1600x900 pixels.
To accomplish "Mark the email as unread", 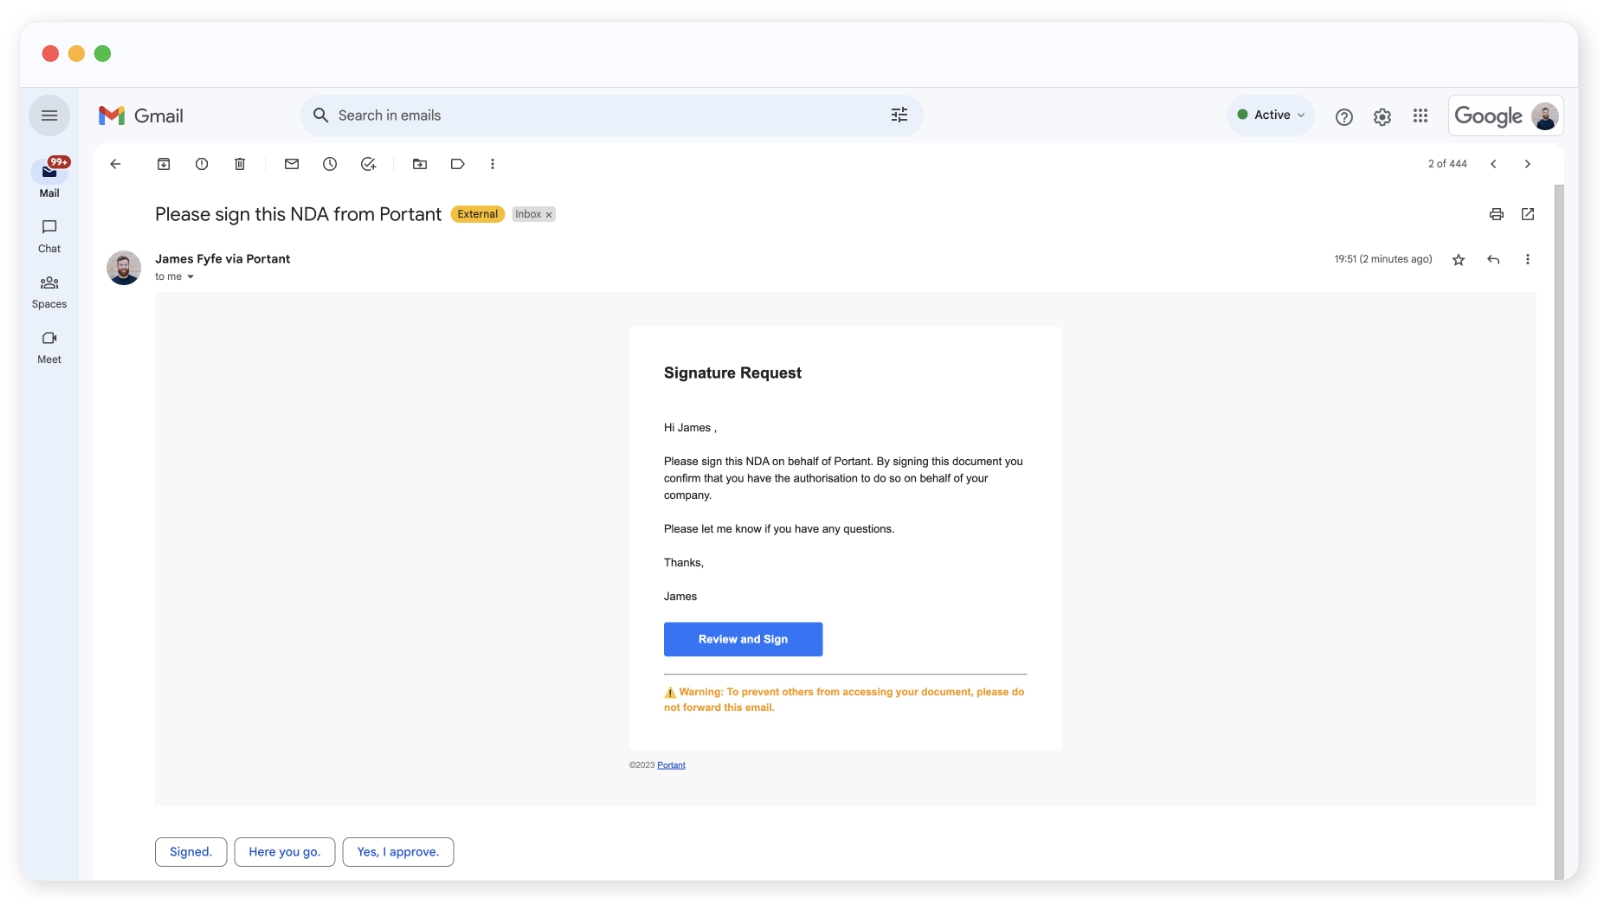I will pos(292,164).
